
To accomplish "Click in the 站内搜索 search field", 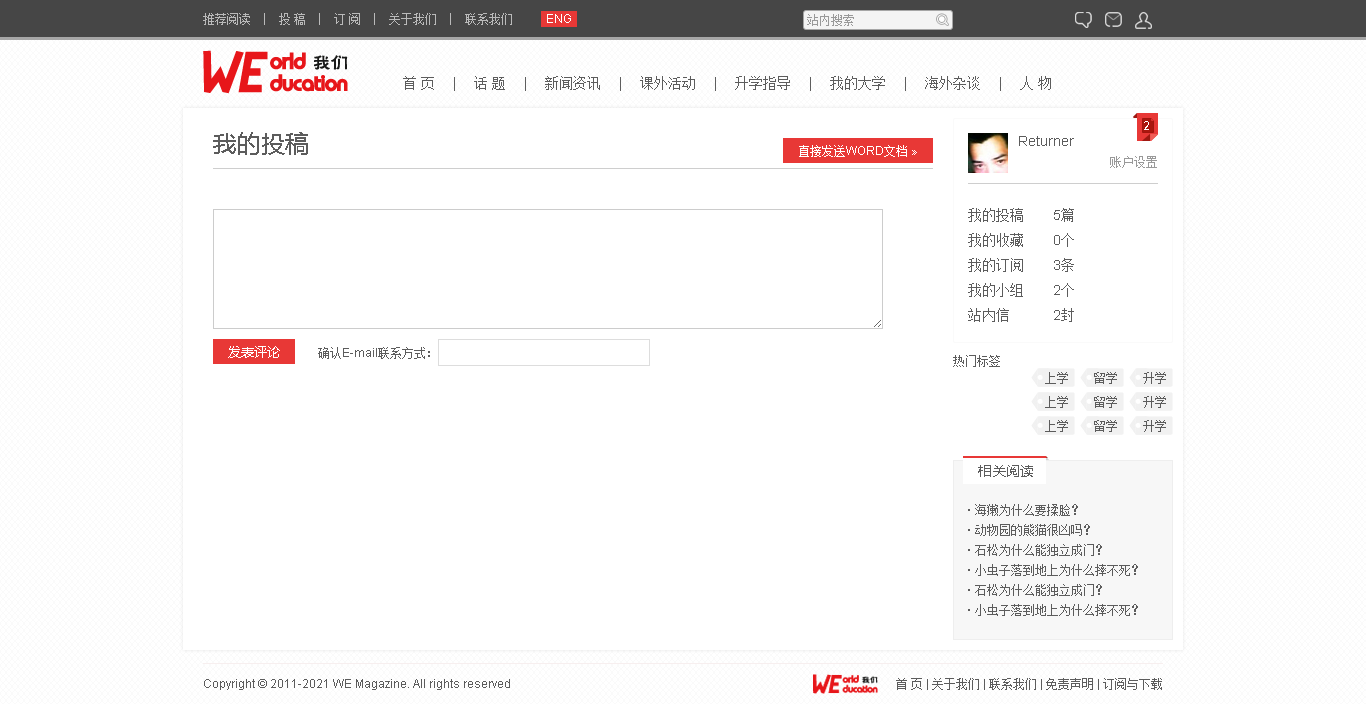I will (868, 20).
